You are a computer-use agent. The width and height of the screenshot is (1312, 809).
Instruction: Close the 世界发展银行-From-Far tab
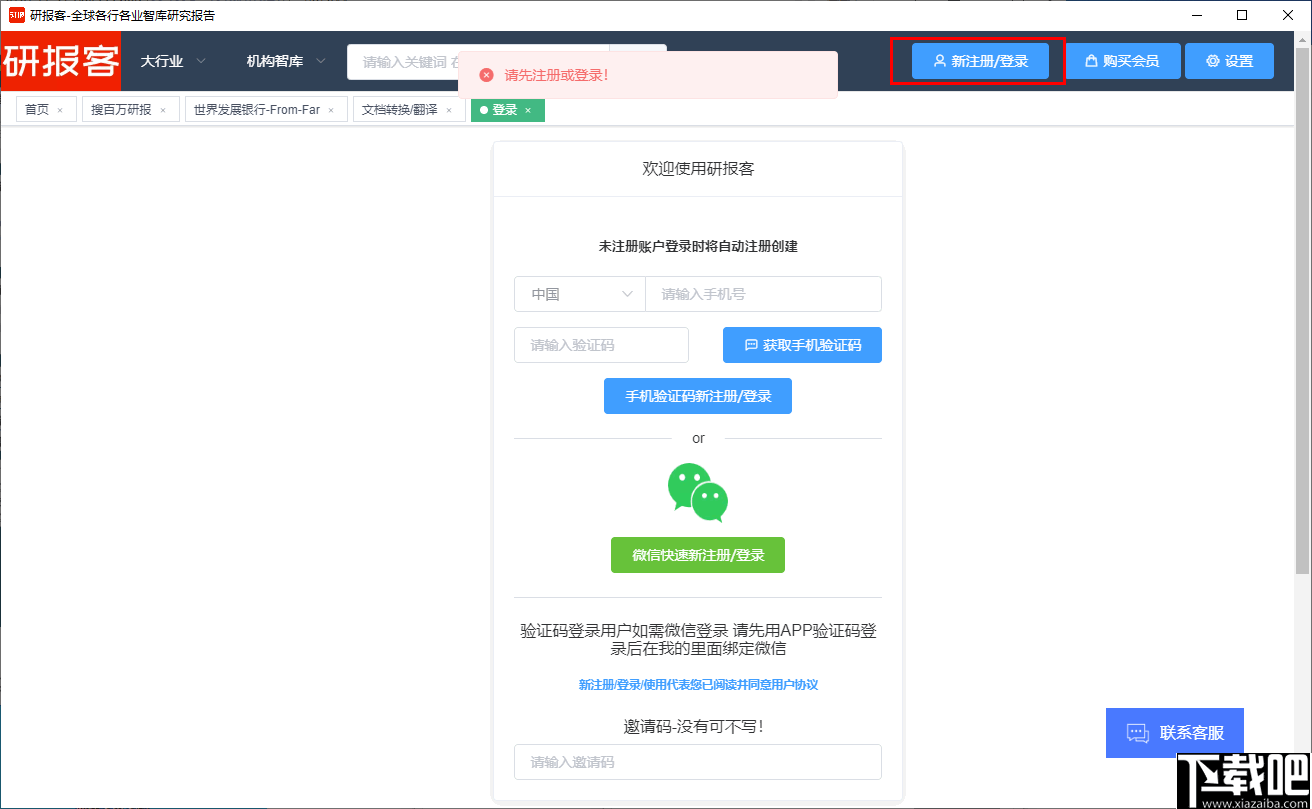[330, 109]
